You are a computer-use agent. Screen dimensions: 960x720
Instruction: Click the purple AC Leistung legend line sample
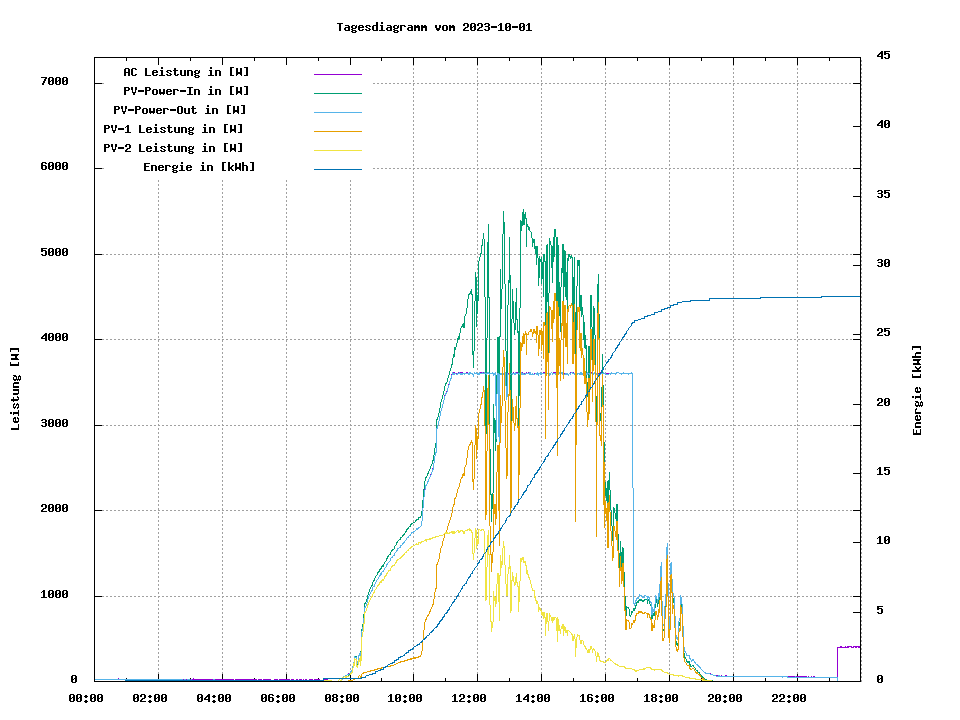coord(337,74)
